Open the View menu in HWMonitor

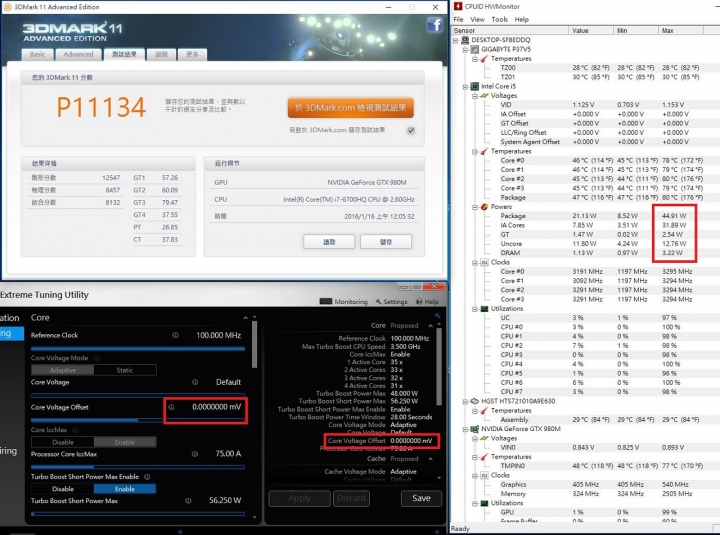tap(477, 19)
